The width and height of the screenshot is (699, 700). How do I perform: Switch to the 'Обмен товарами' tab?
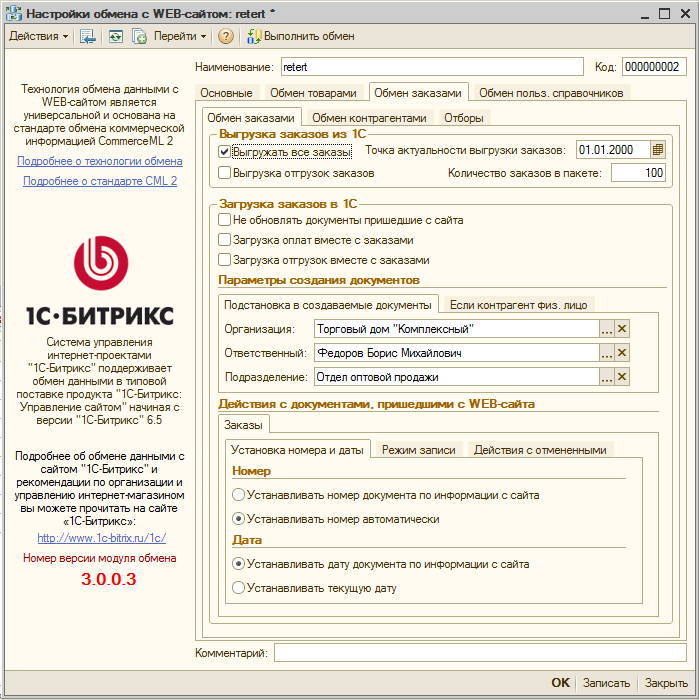pyautogui.click(x=313, y=93)
